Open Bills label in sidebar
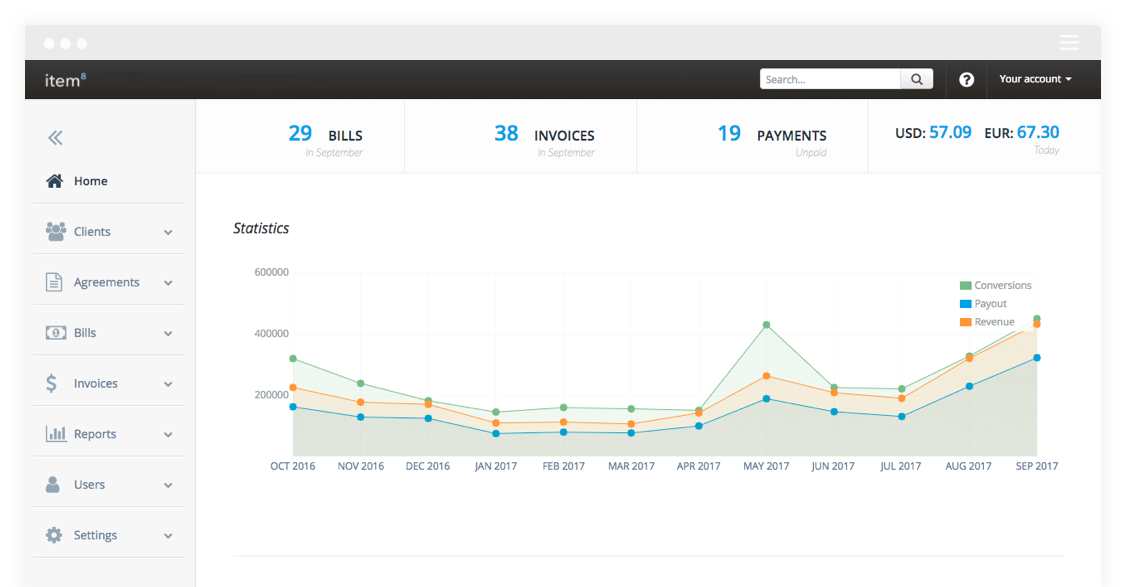Viewport: 1132px width, 587px height. coord(85,333)
